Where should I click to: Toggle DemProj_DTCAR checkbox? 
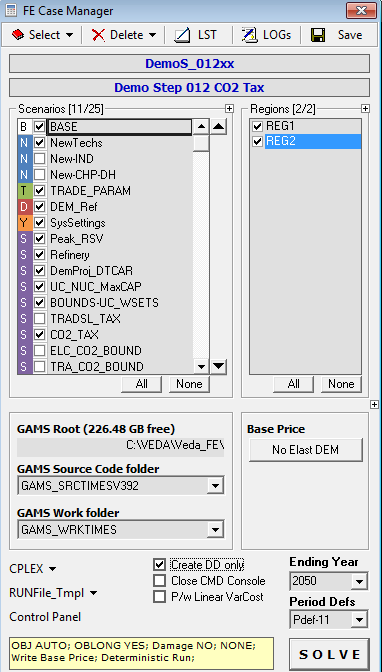point(39,271)
